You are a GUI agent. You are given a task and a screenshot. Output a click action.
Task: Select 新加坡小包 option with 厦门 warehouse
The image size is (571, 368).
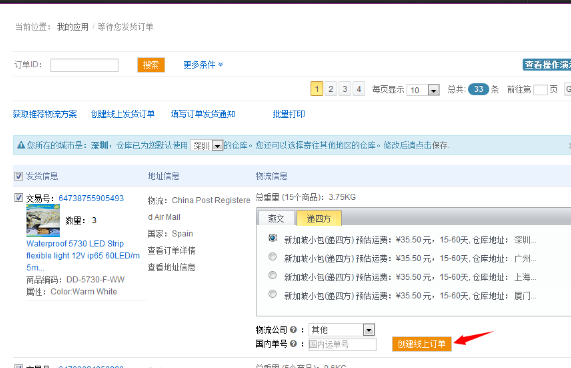tap(272, 294)
